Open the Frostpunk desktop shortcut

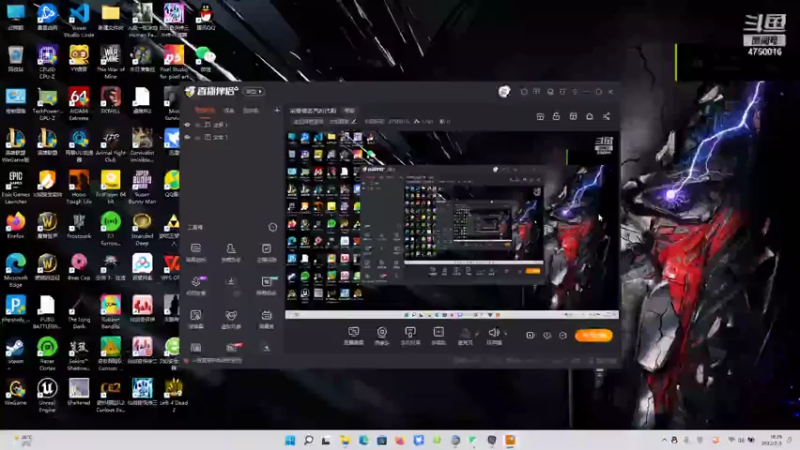pyautogui.click(x=79, y=226)
